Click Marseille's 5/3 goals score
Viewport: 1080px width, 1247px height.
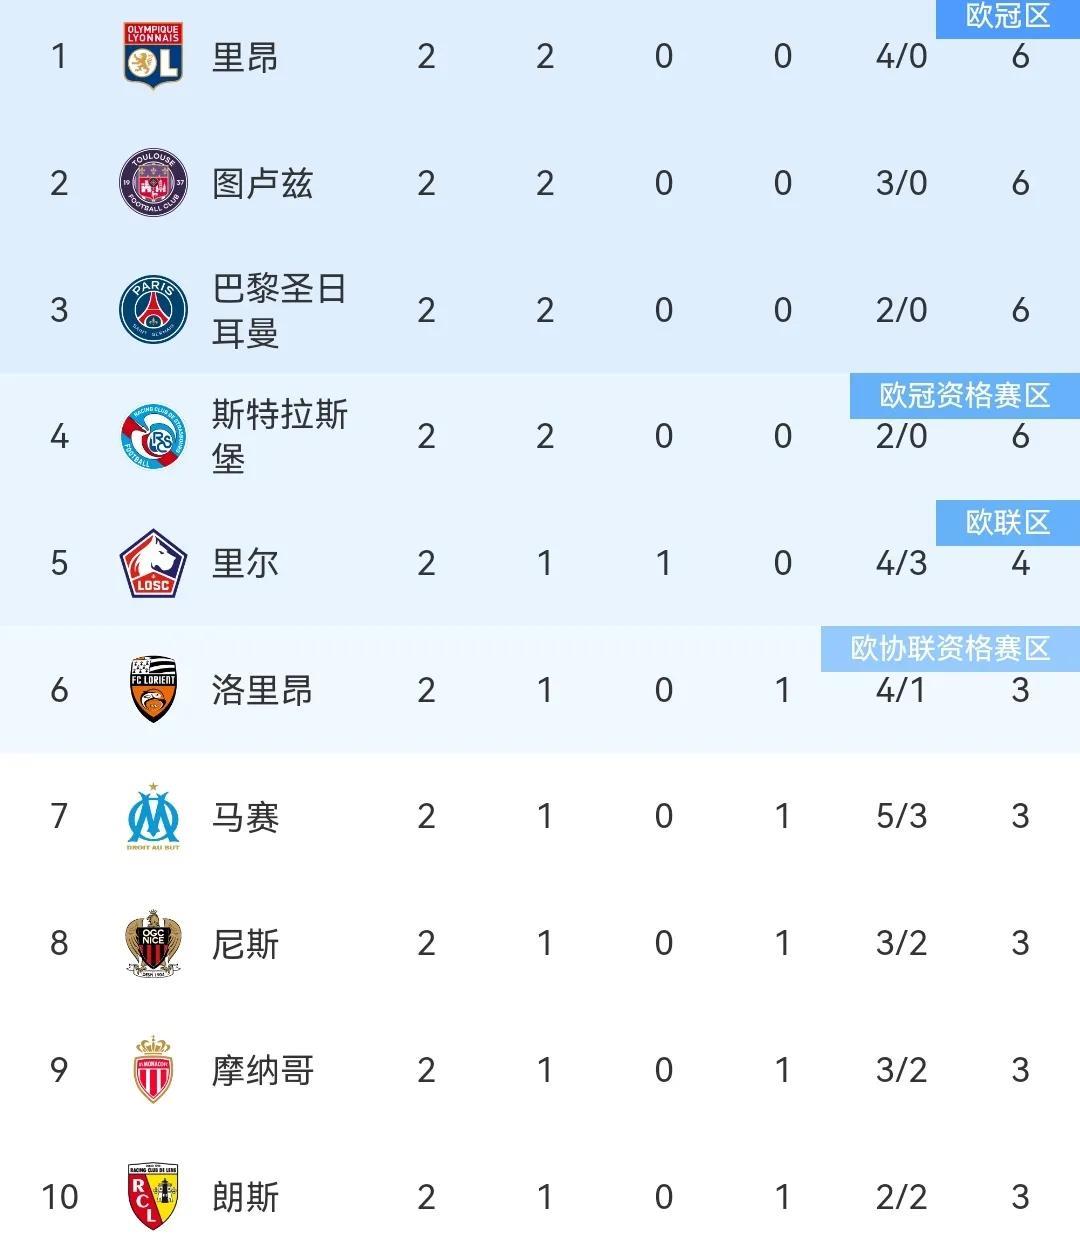901,817
